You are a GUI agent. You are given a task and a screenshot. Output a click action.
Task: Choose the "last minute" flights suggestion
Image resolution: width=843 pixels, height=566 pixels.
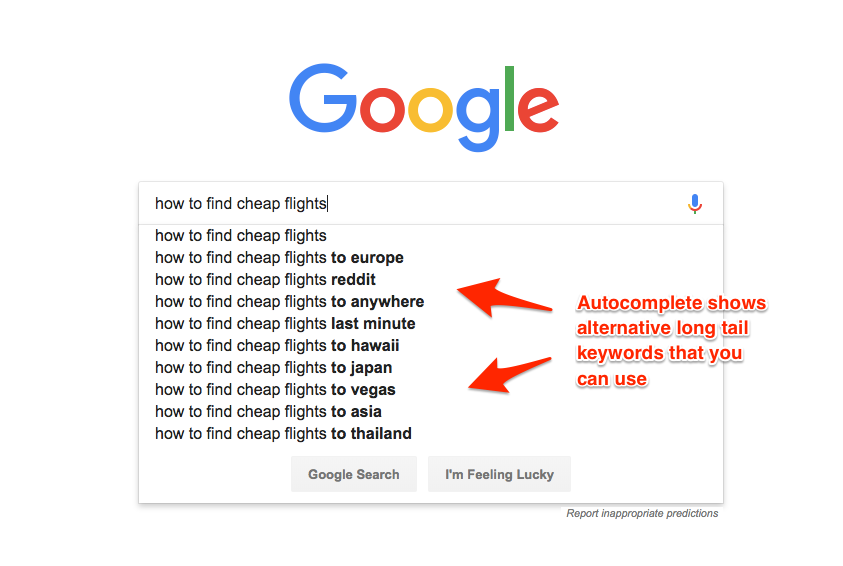[285, 324]
